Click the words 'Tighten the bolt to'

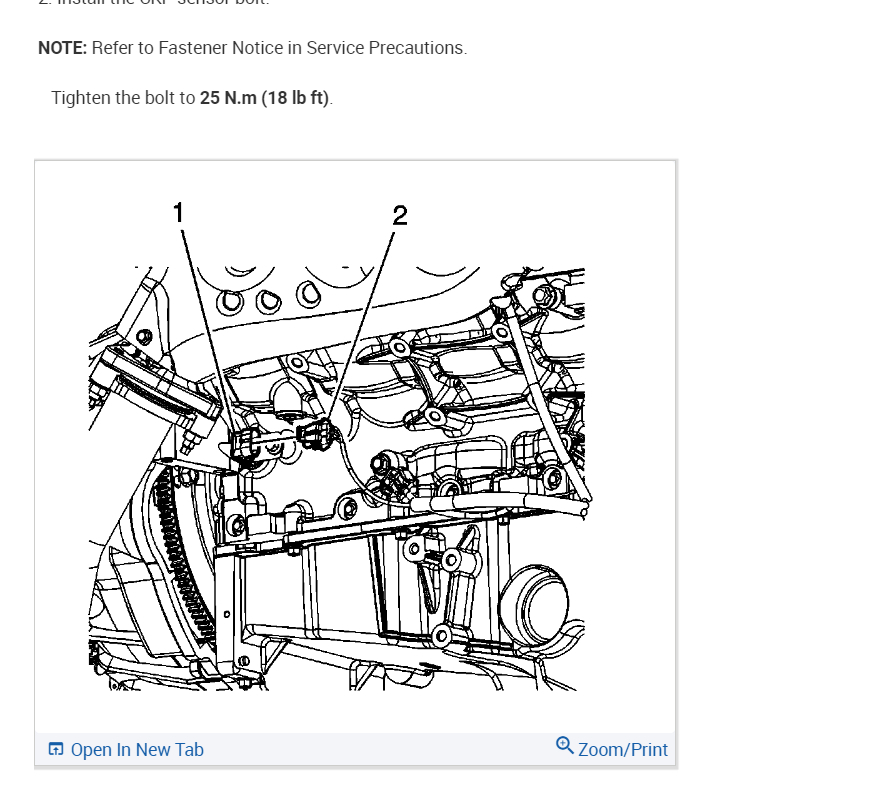123,98
